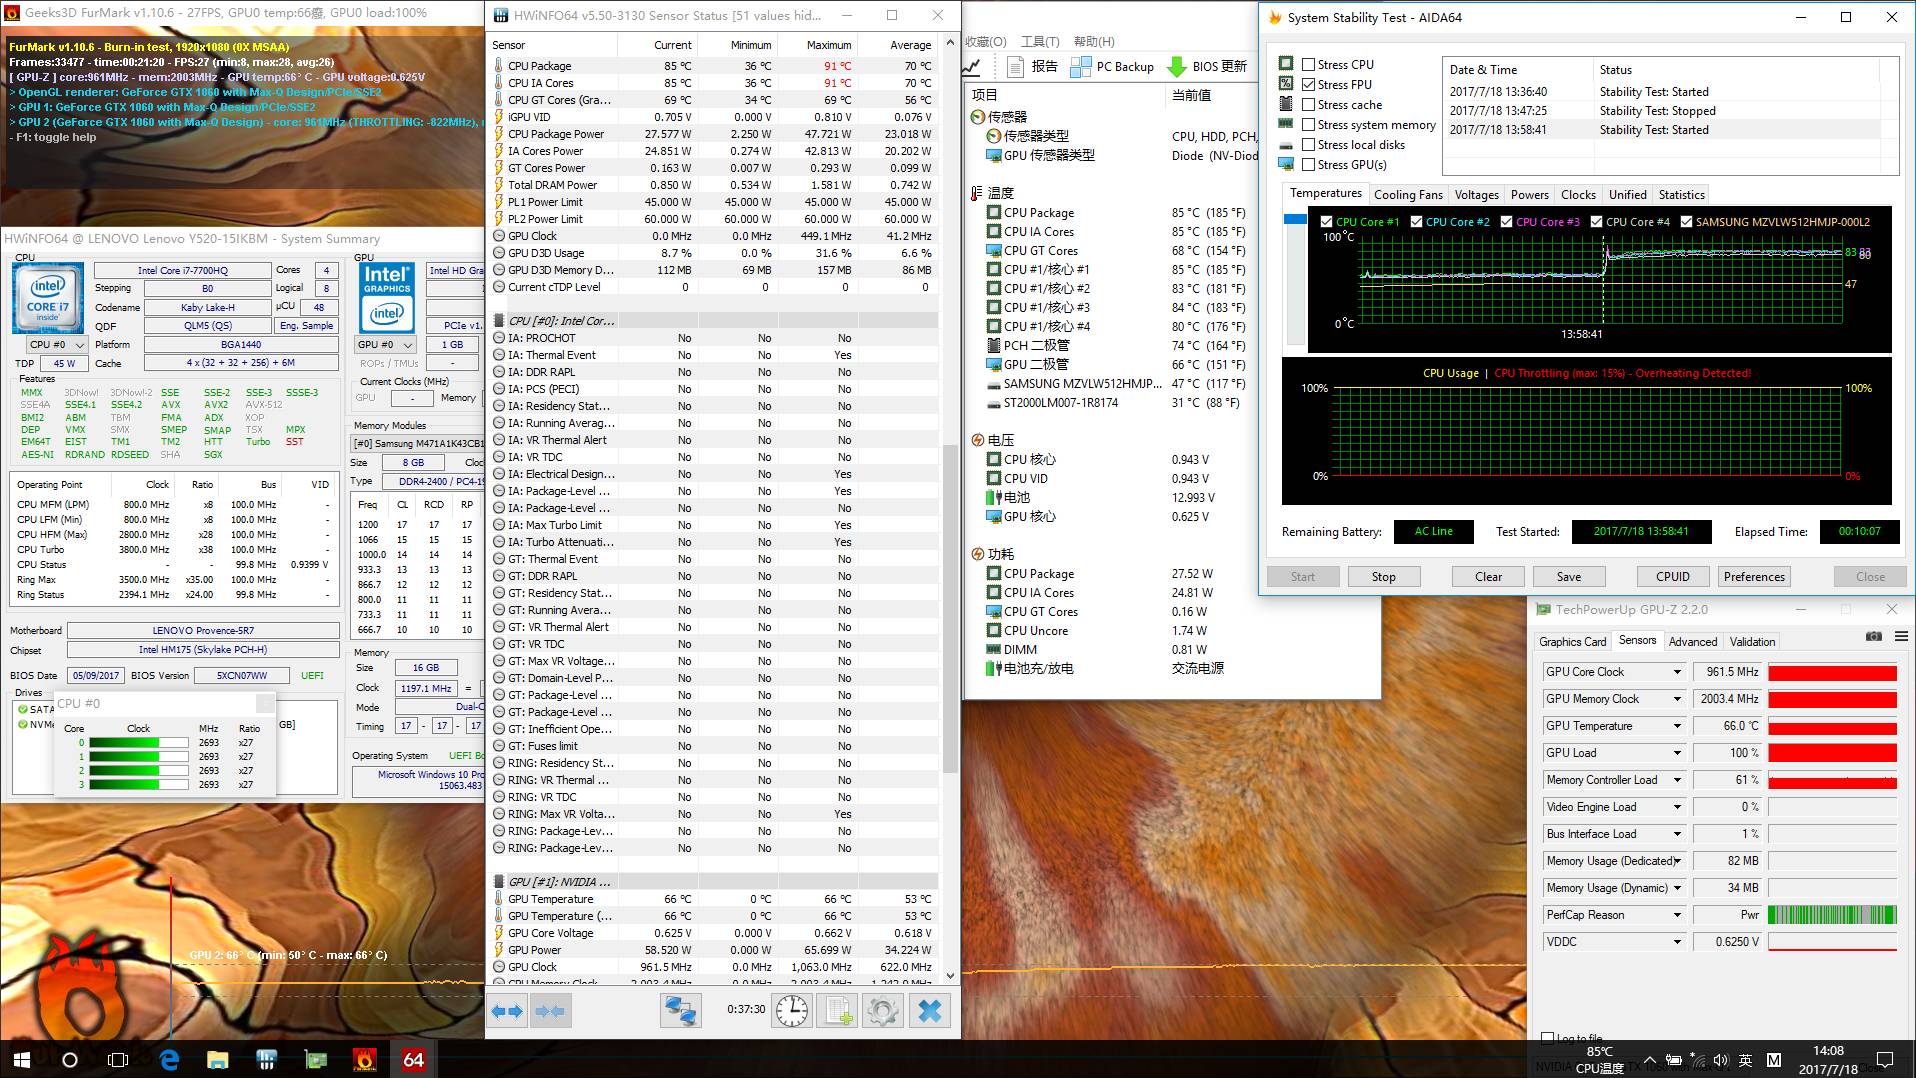Uncheck the Stress FPU checkbox
The height and width of the screenshot is (1078, 1916).
1308,84
